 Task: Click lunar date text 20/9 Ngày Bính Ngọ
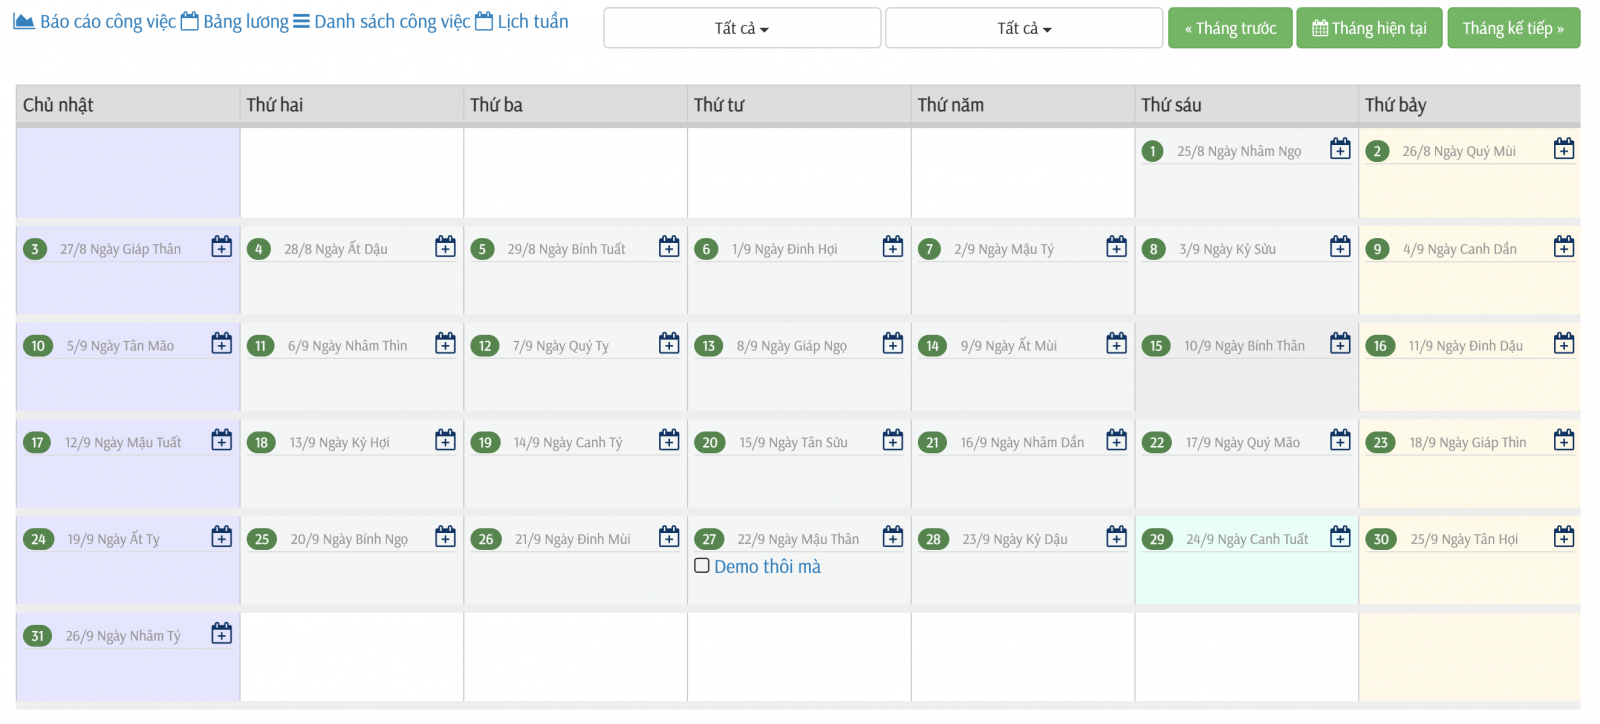click(x=349, y=540)
